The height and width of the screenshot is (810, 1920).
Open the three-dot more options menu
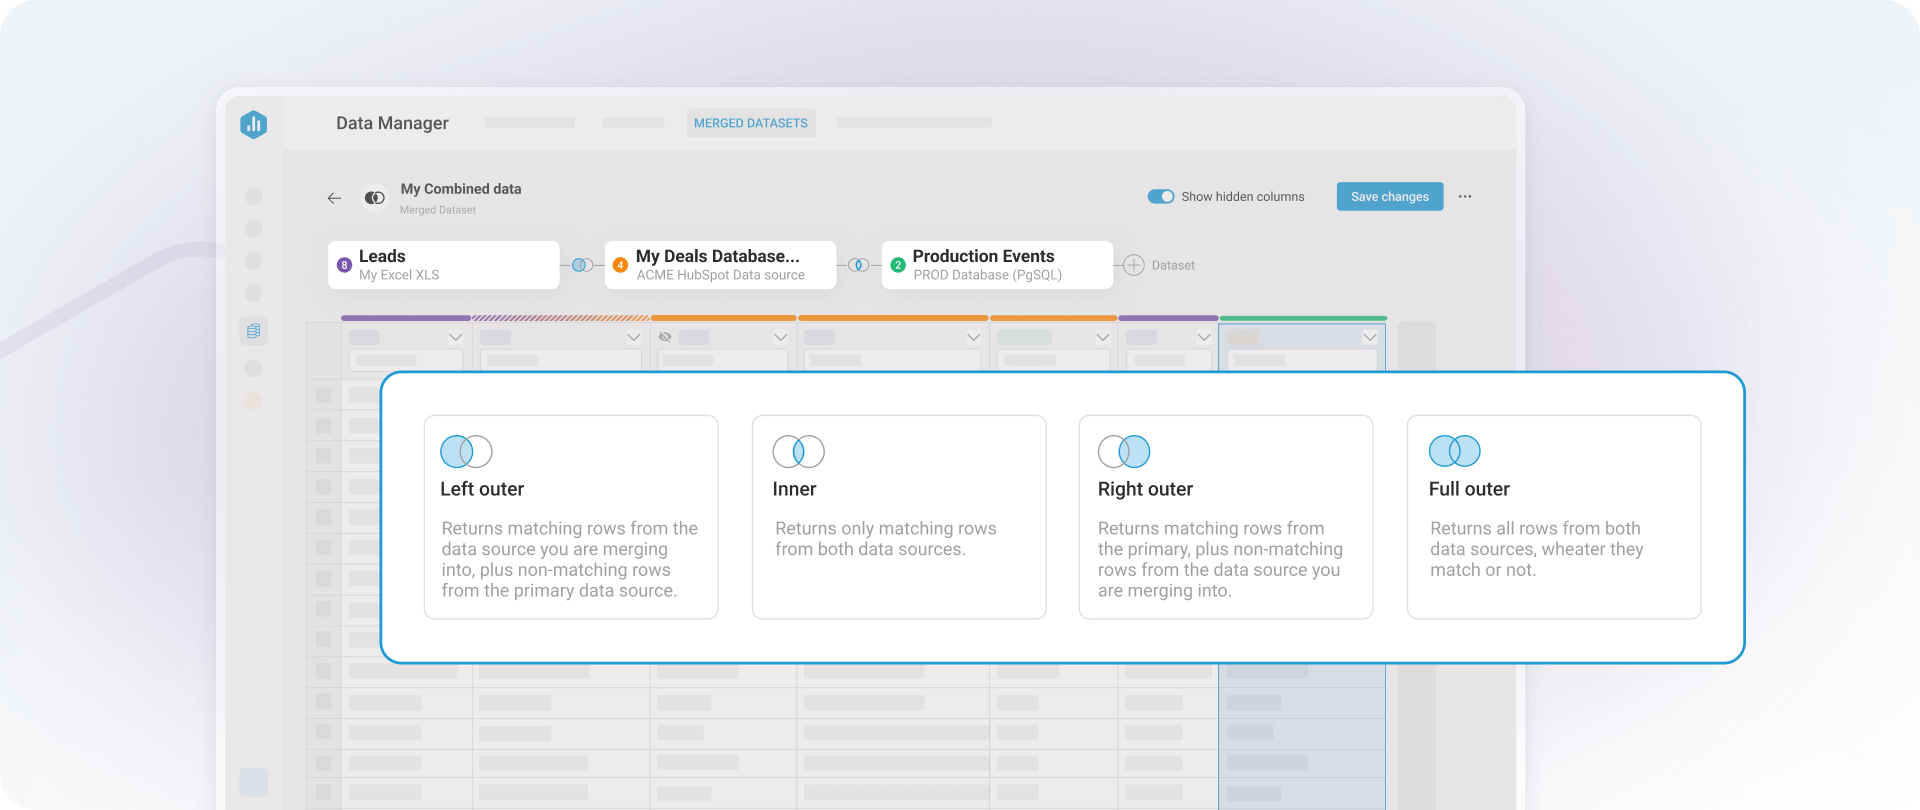pyautogui.click(x=1465, y=197)
